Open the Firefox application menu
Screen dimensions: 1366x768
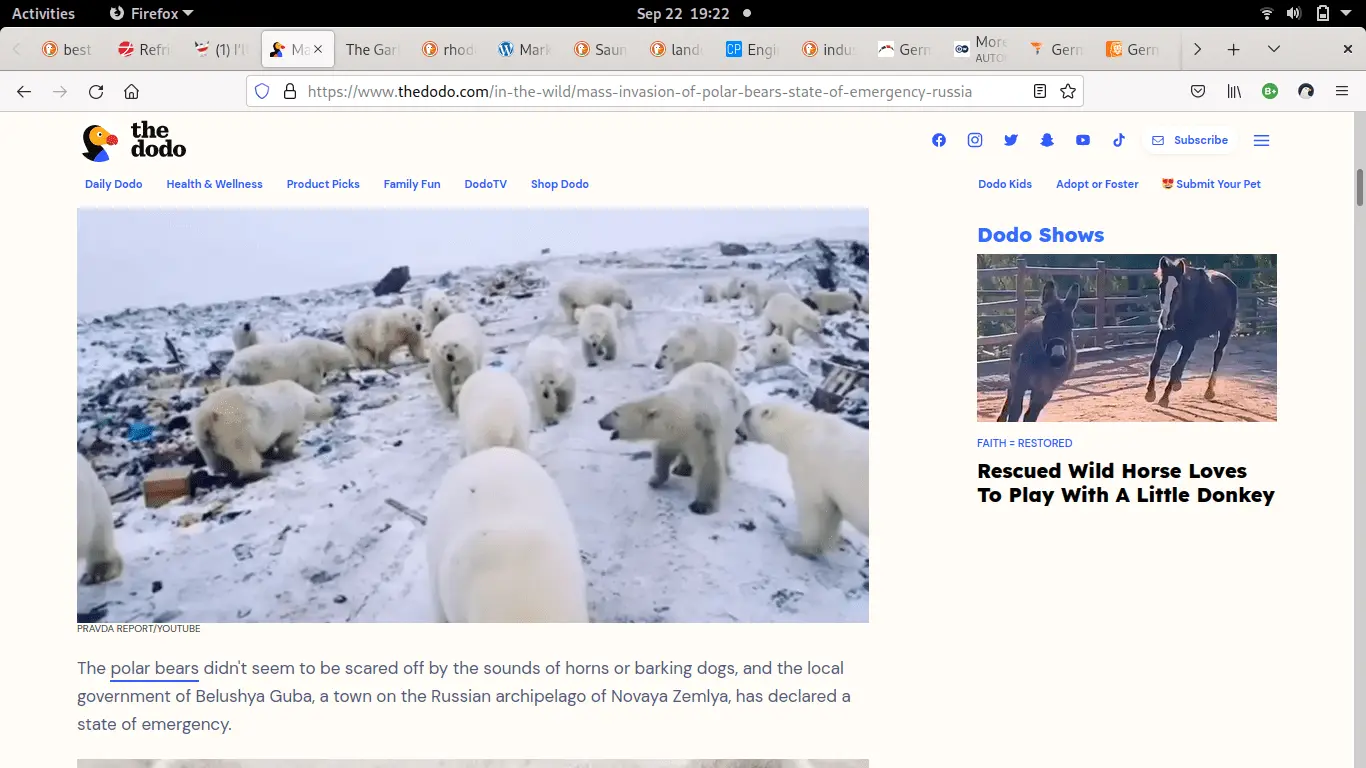[x=1342, y=91]
